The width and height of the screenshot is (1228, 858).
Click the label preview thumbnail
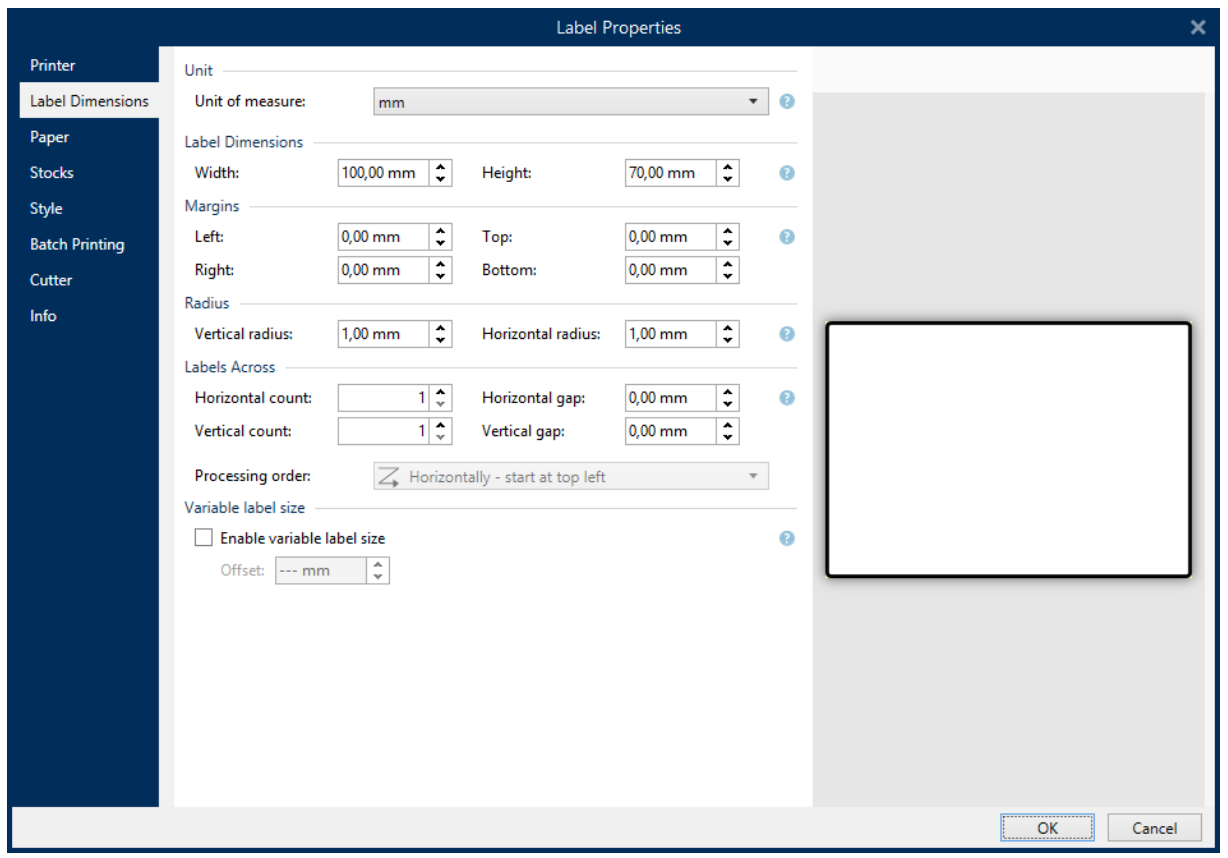point(1008,450)
